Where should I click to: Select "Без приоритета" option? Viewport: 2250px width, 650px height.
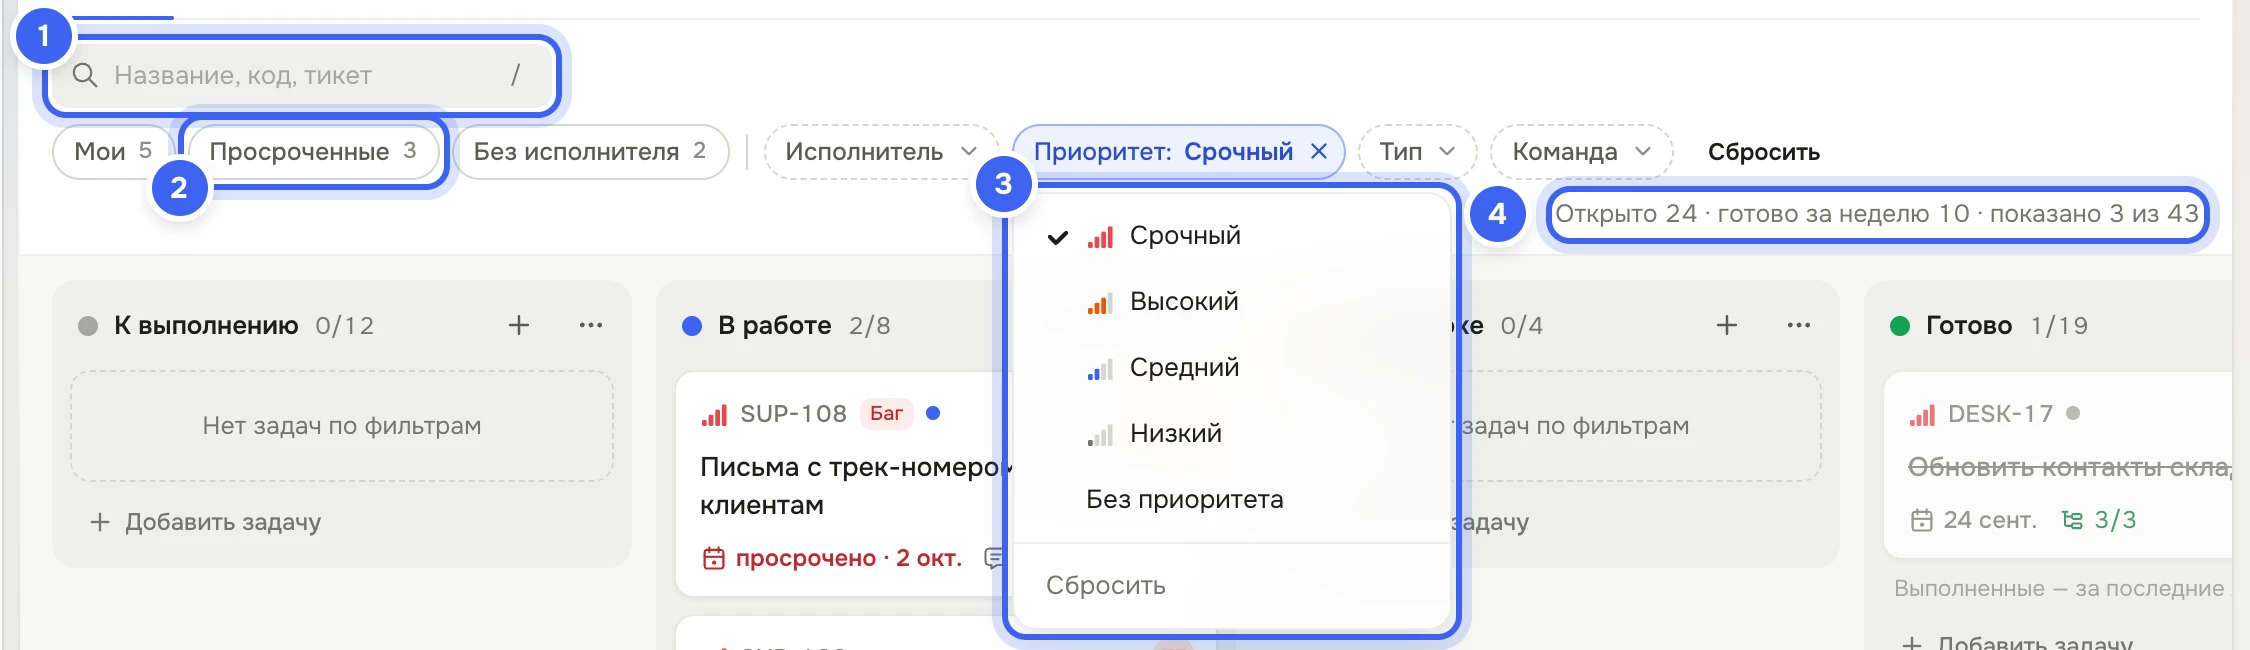tap(1231, 500)
